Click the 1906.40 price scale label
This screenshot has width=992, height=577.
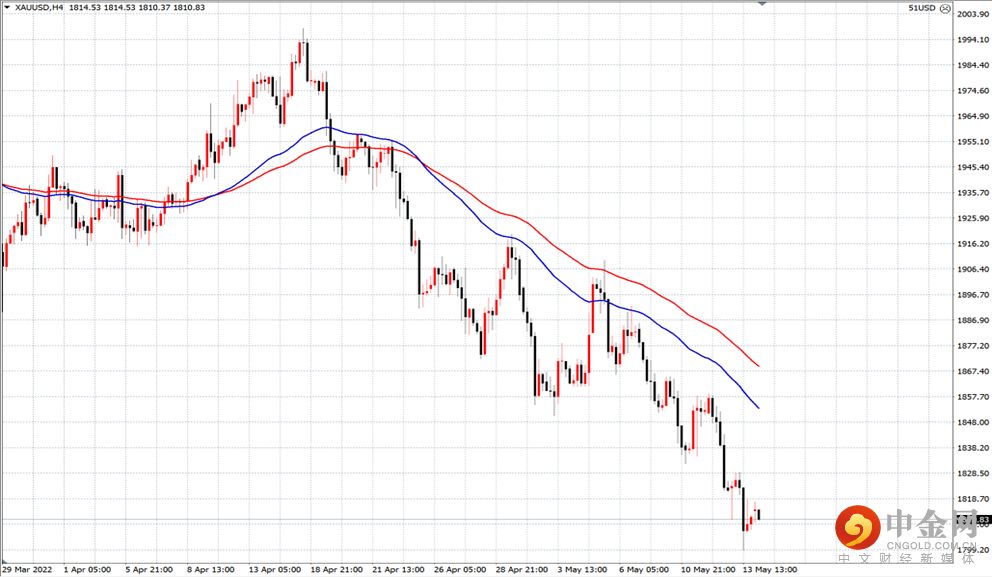tap(973, 269)
